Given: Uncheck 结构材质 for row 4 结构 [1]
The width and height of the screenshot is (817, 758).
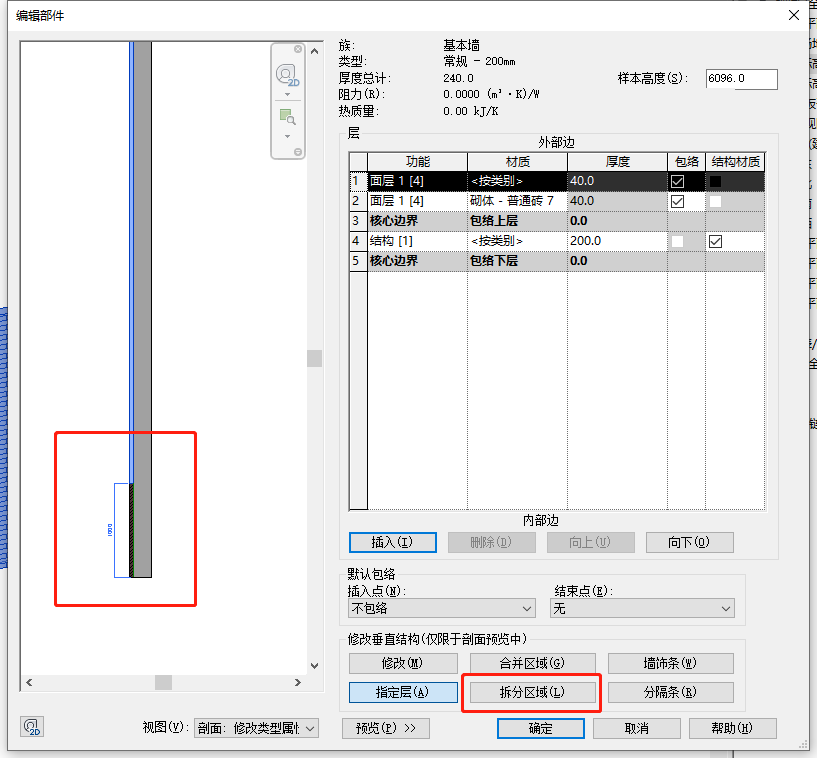Looking at the screenshot, I should pyautogui.click(x=715, y=241).
